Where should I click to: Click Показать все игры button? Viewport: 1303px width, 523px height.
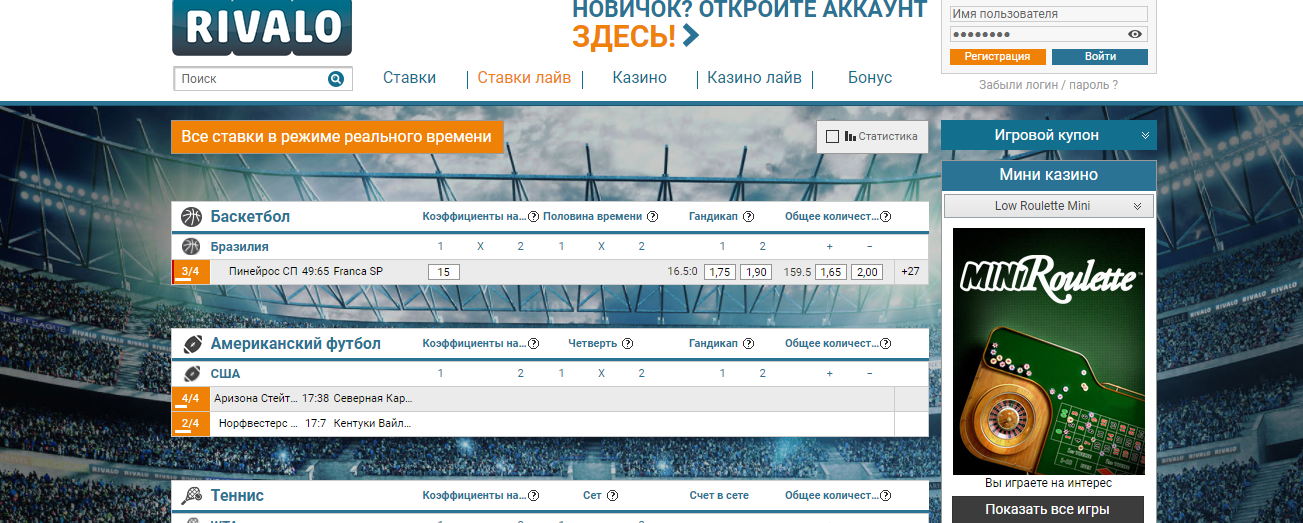click(1049, 510)
